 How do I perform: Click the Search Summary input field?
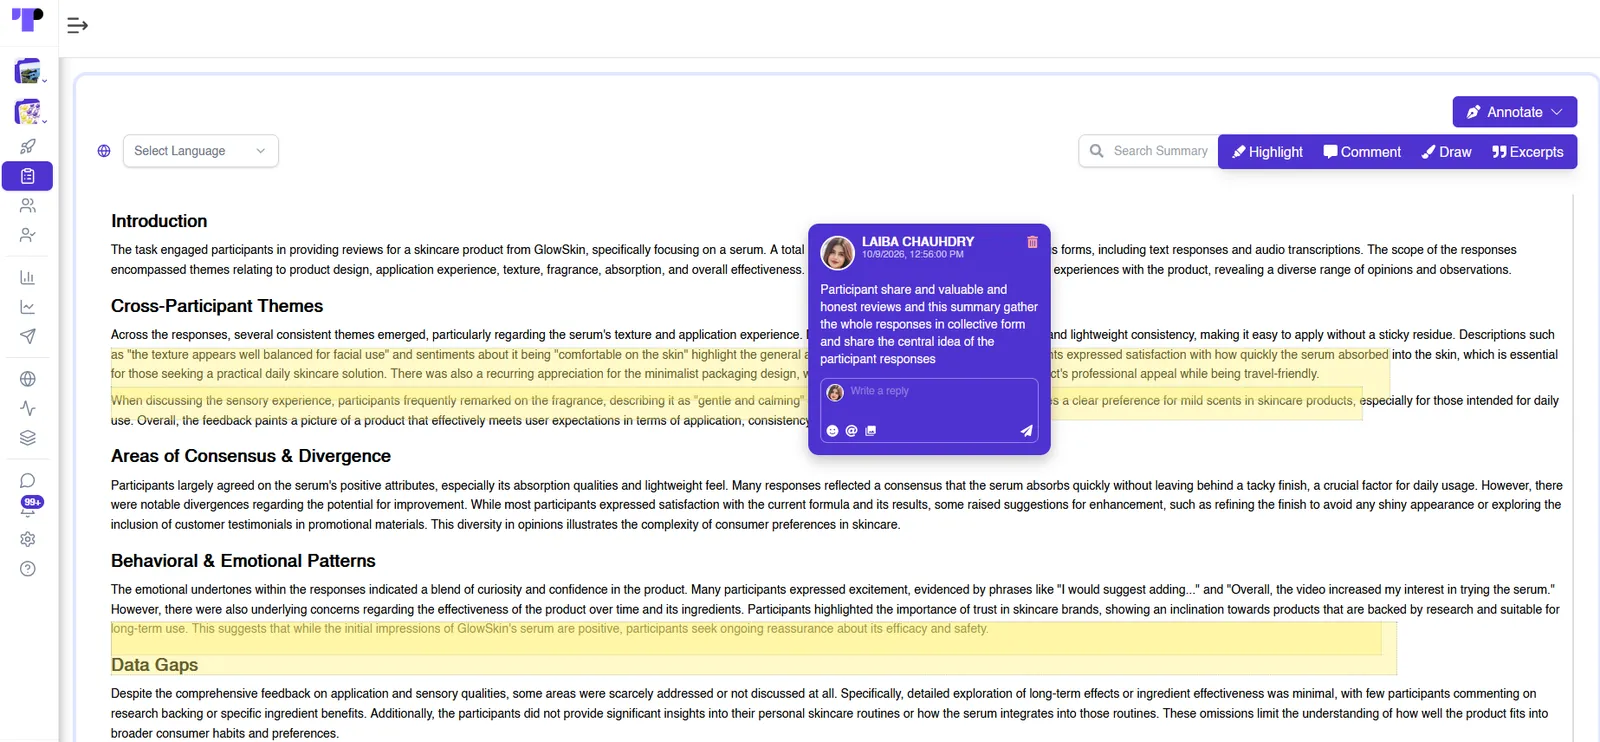(1149, 151)
